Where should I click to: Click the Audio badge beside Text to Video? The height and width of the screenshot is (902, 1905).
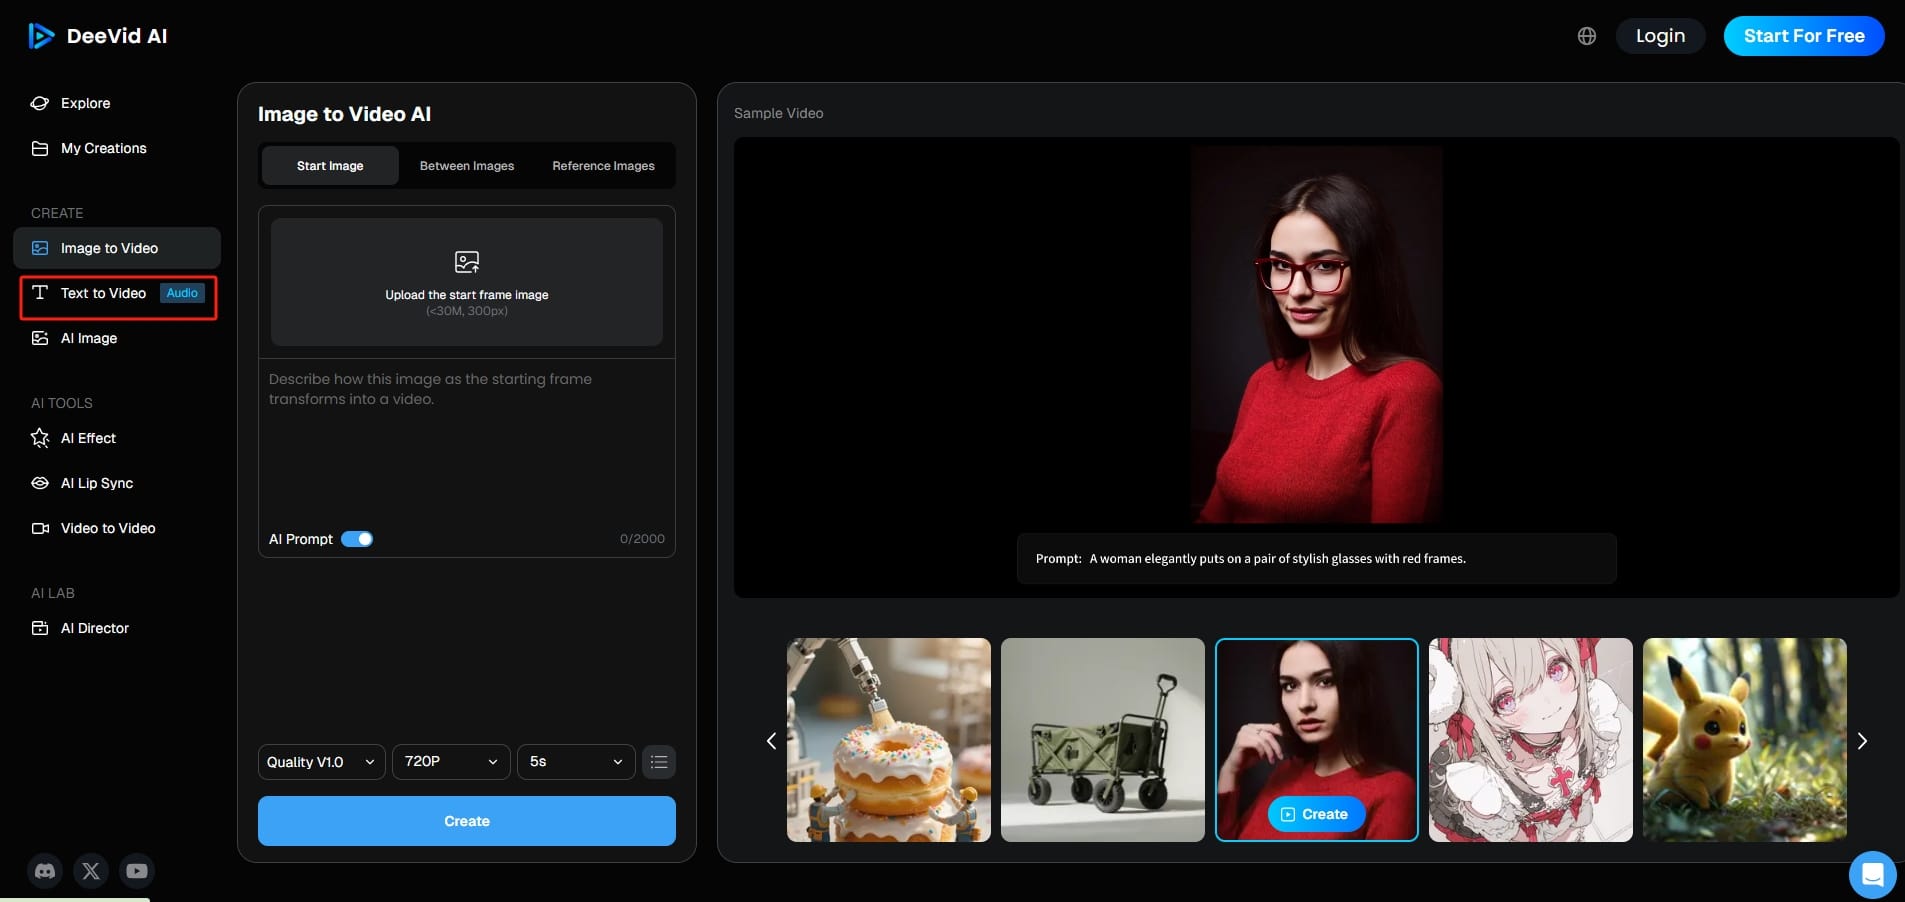(x=182, y=293)
